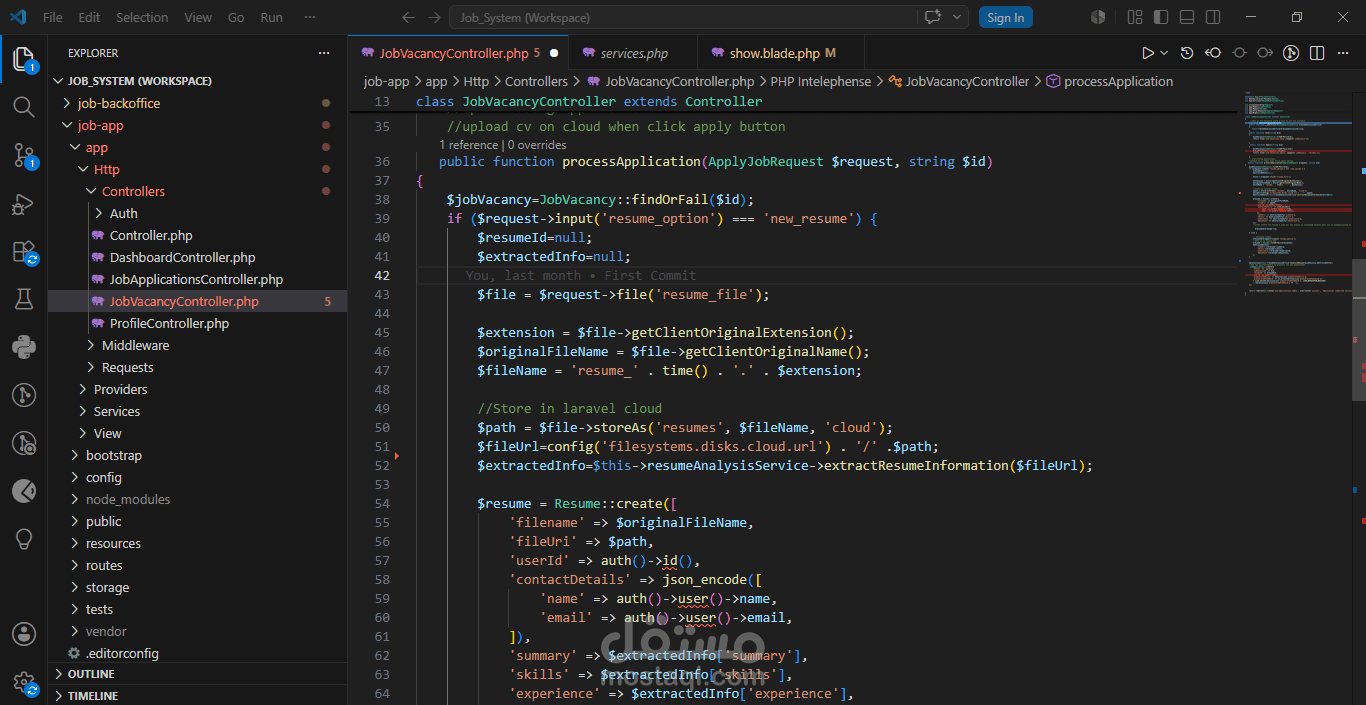This screenshot has width=1366, height=705.
Task: Open the Accounts icon in activity bar
Action: 24,634
